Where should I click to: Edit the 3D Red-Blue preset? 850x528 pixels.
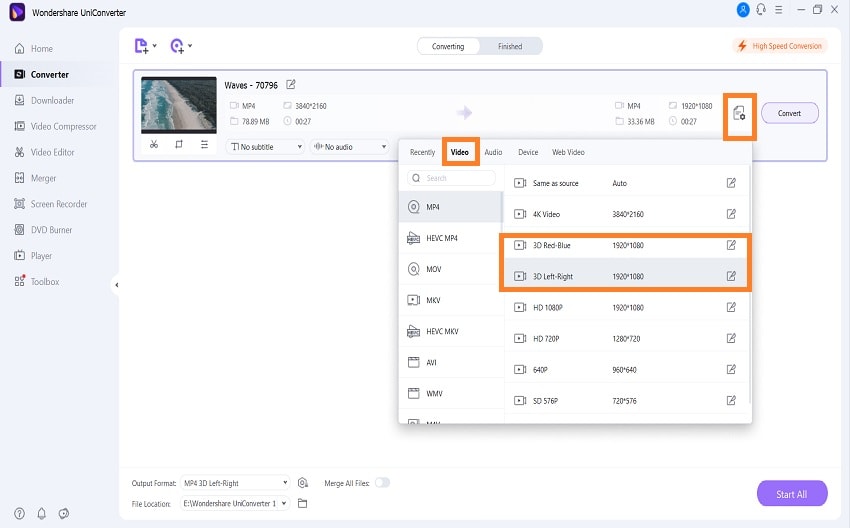point(731,245)
